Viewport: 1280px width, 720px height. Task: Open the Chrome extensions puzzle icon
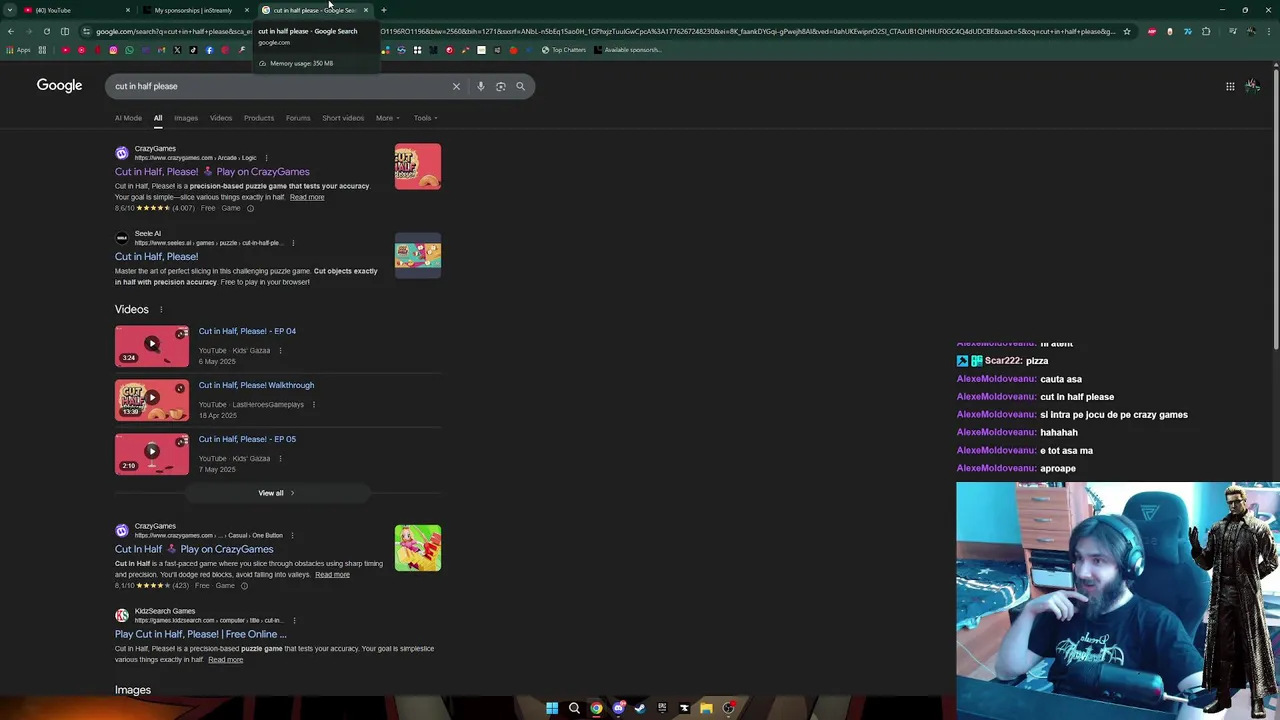click(x=1206, y=31)
